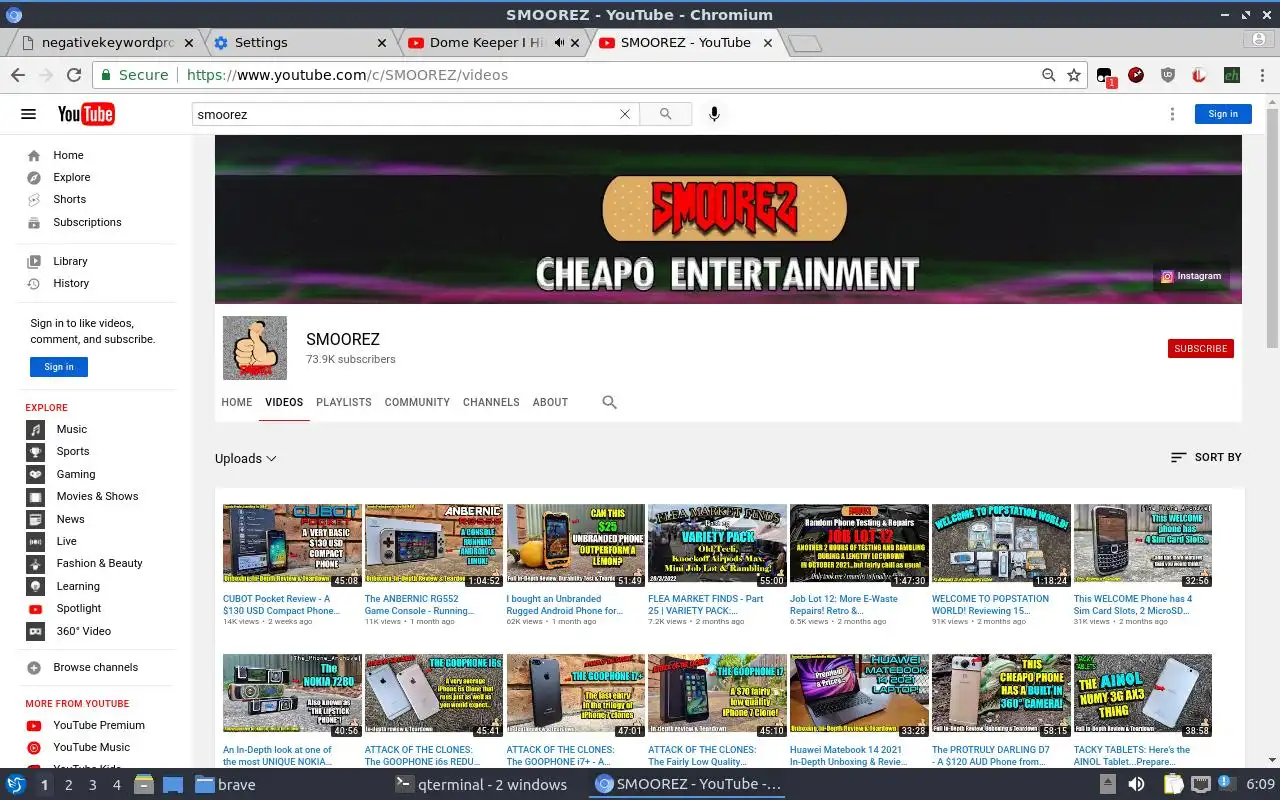This screenshot has width=1280, height=800.
Task: Click the sidebar Sign in button
Action: tap(59, 367)
